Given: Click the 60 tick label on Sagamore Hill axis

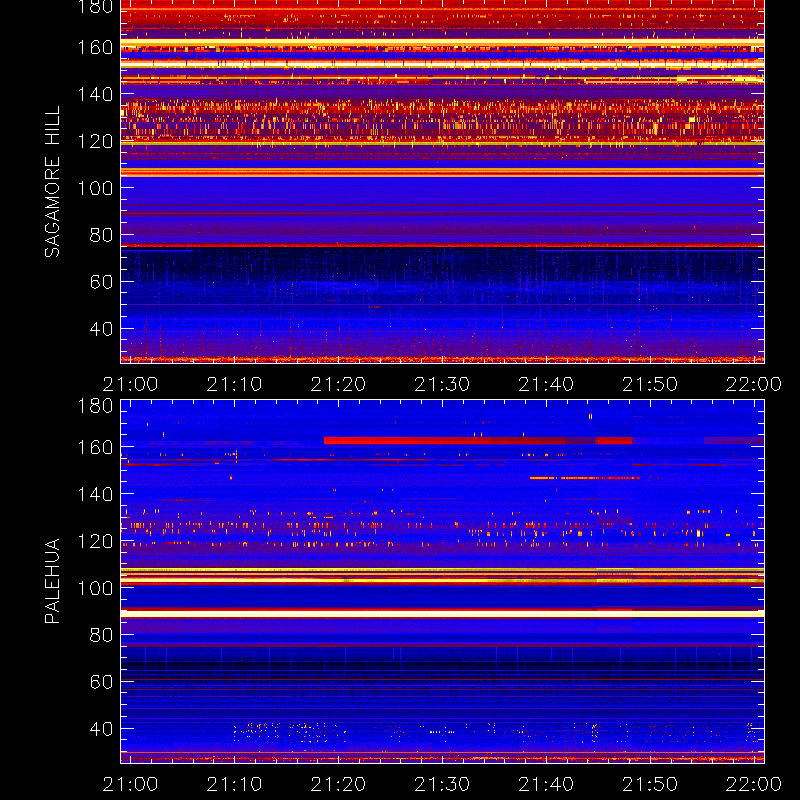Looking at the screenshot, I should tap(101, 282).
